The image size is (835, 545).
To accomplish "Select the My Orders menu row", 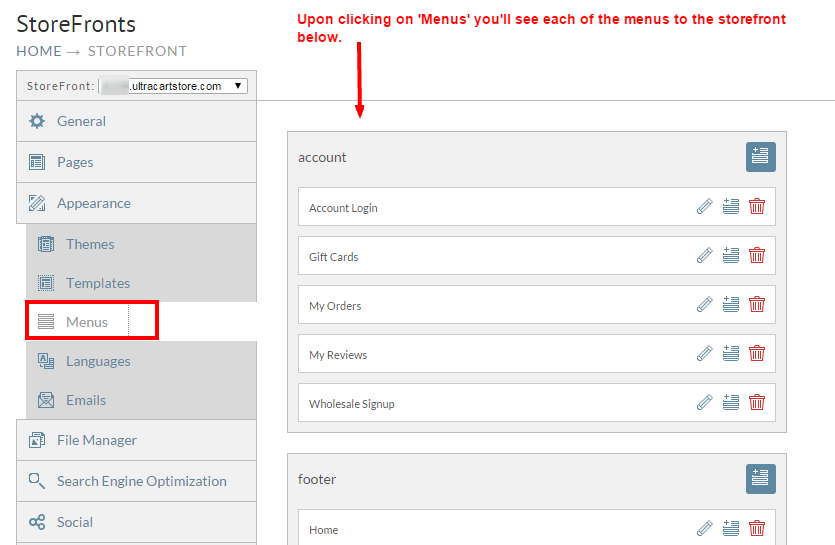I will [537, 305].
